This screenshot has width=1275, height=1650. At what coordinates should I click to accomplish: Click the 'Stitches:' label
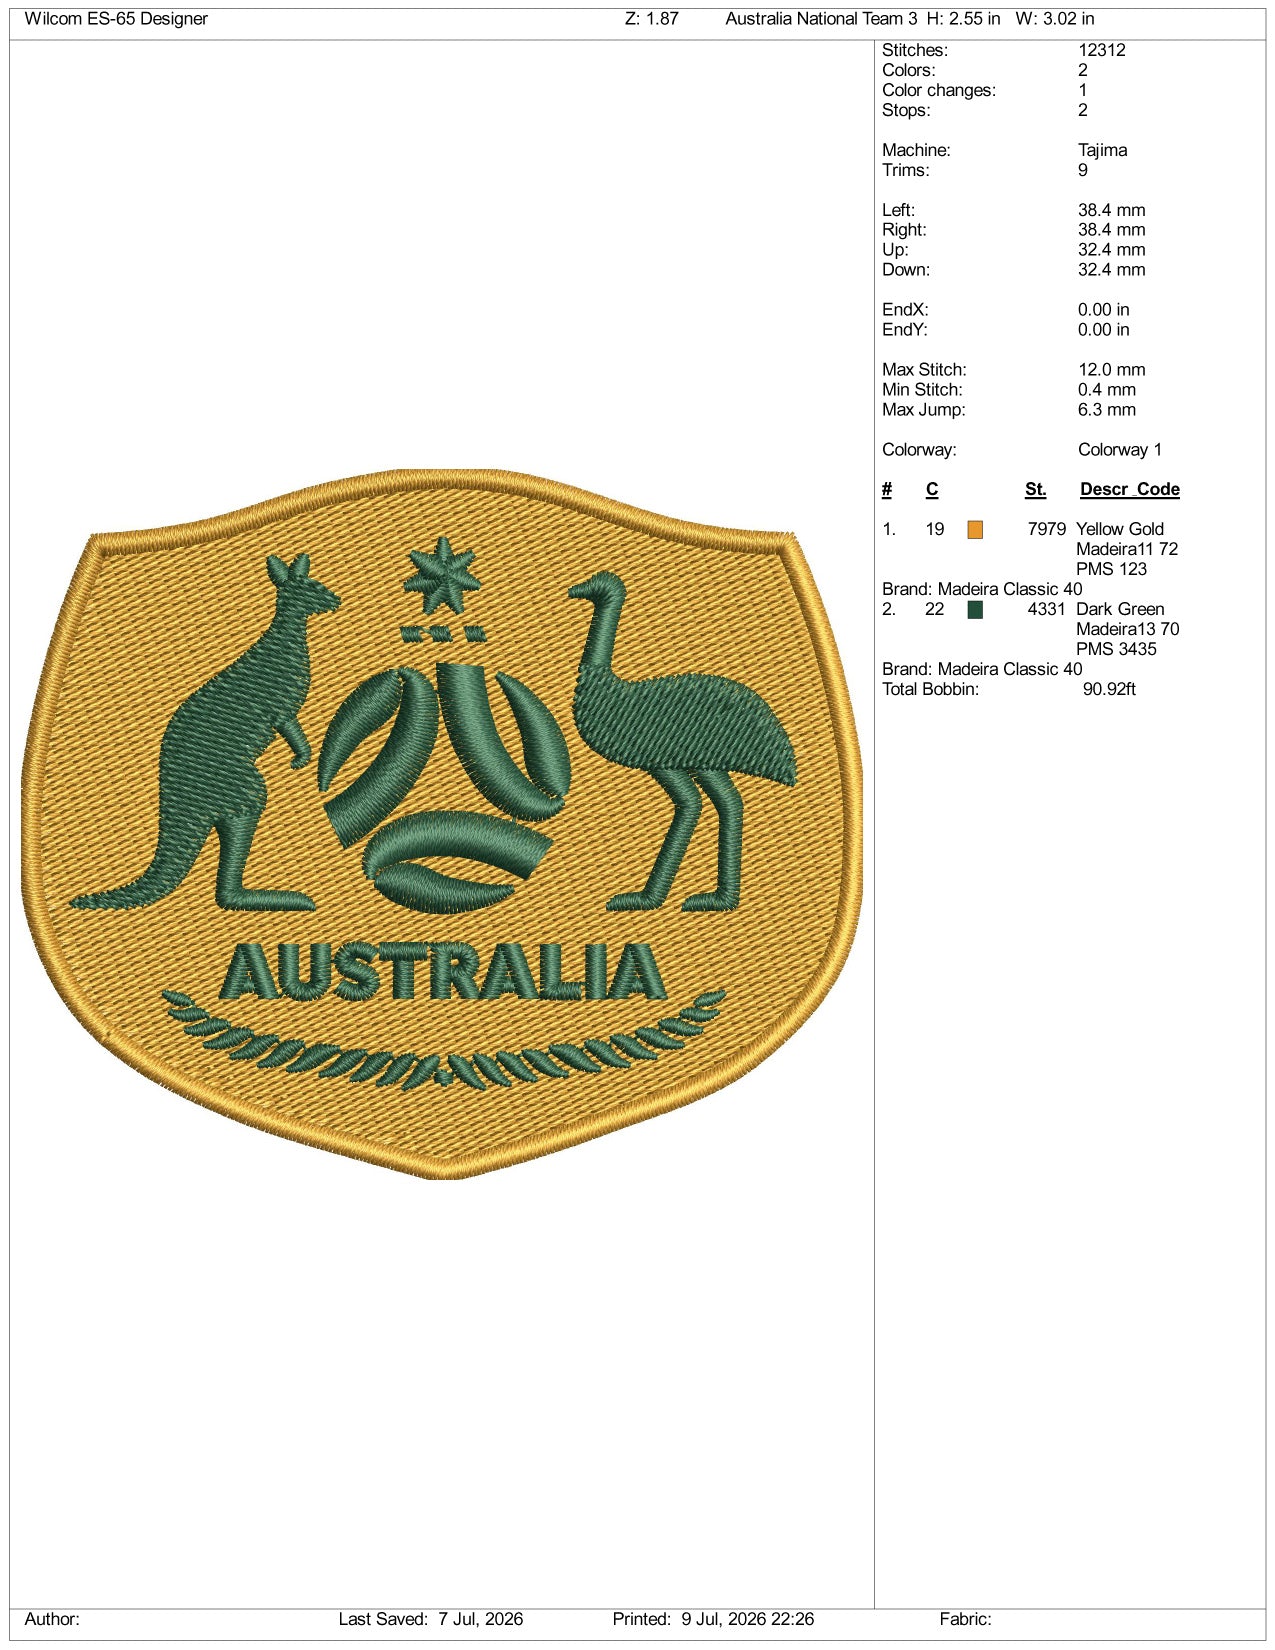[x=915, y=50]
